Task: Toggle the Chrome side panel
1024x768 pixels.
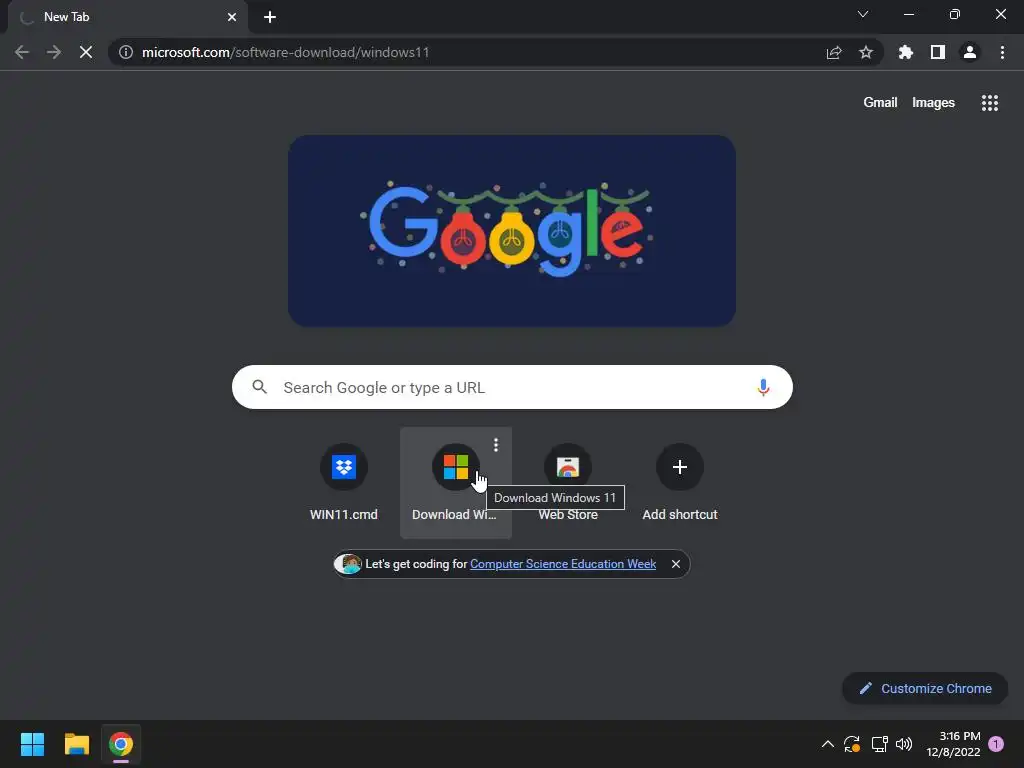Action: (x=938, y=52)
